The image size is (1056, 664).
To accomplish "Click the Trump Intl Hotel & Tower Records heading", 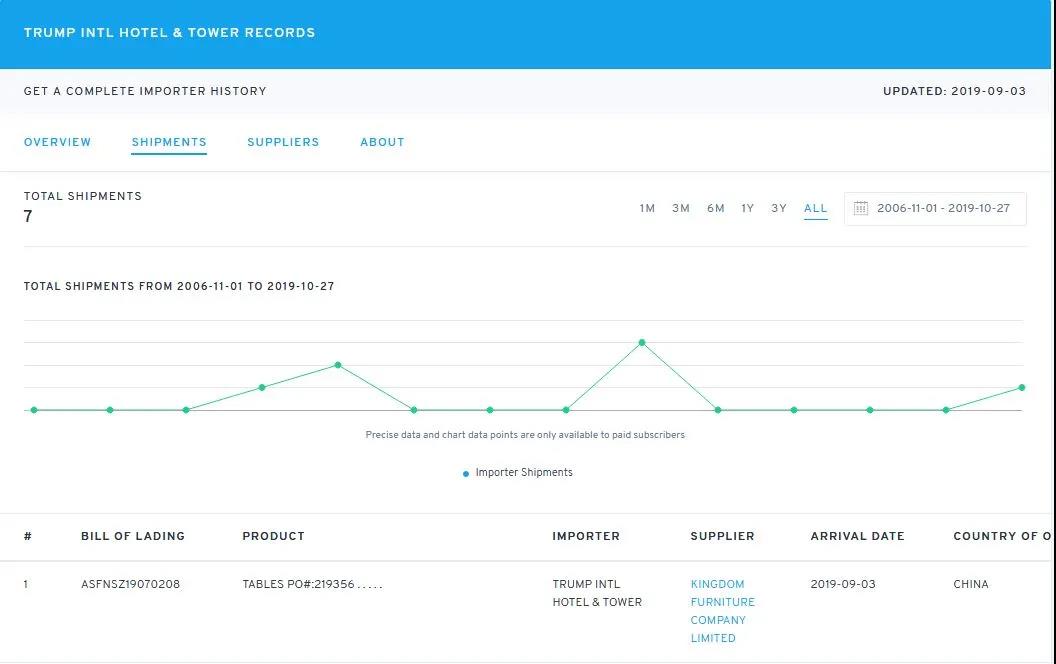I will (170, 32).
